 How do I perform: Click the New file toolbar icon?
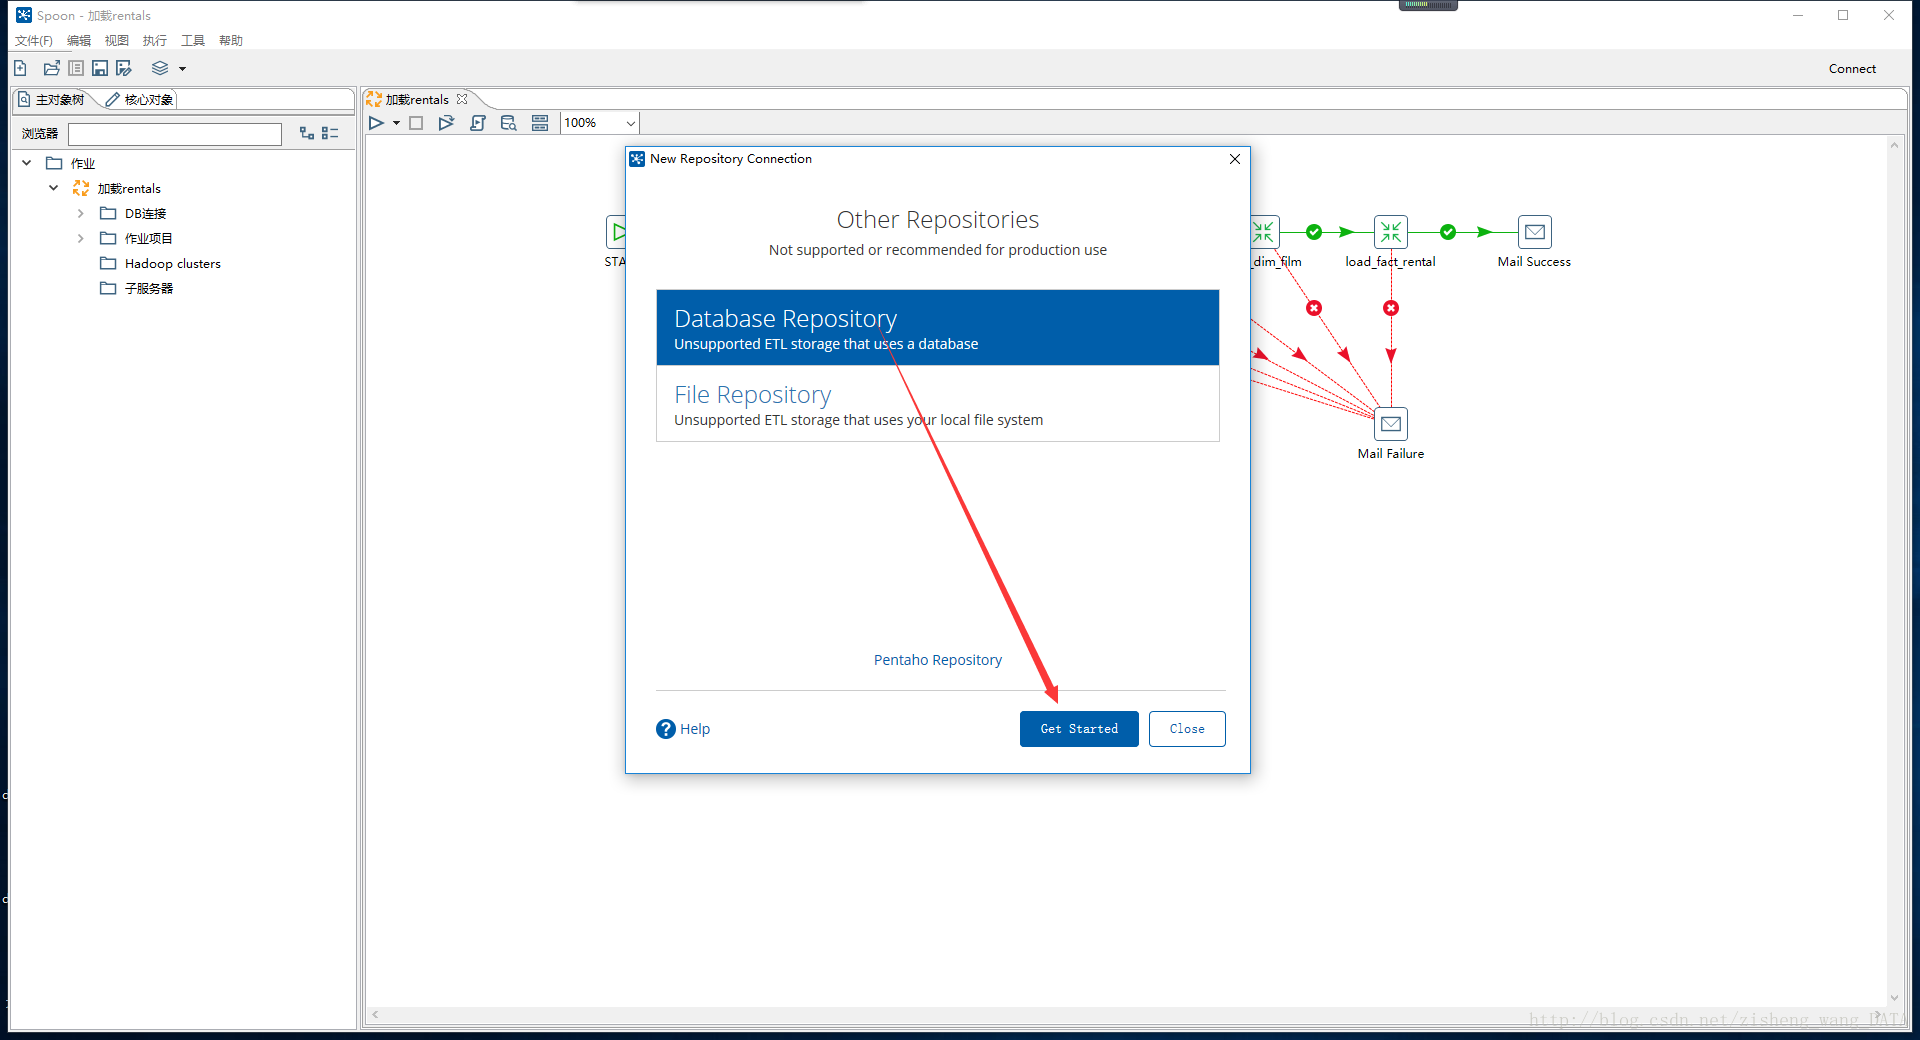(x=20, y=68)
